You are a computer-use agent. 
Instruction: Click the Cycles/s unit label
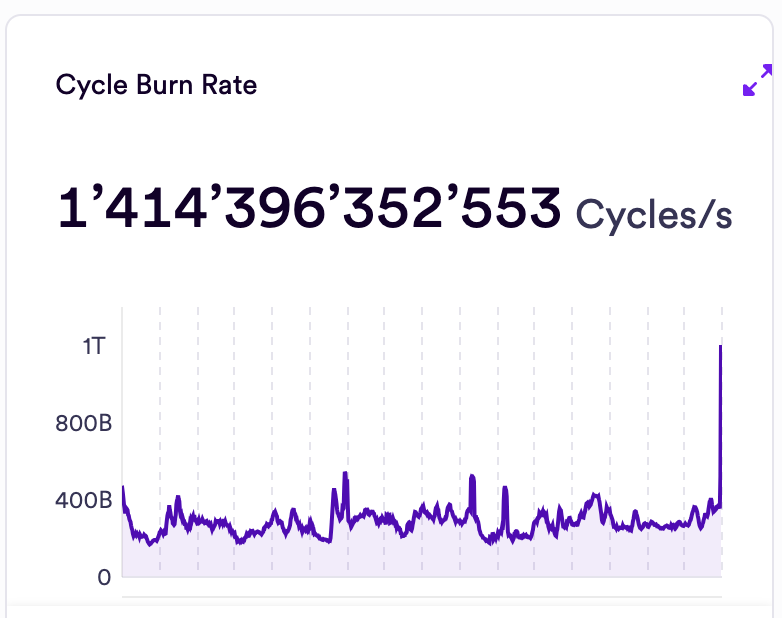point(654,214)
